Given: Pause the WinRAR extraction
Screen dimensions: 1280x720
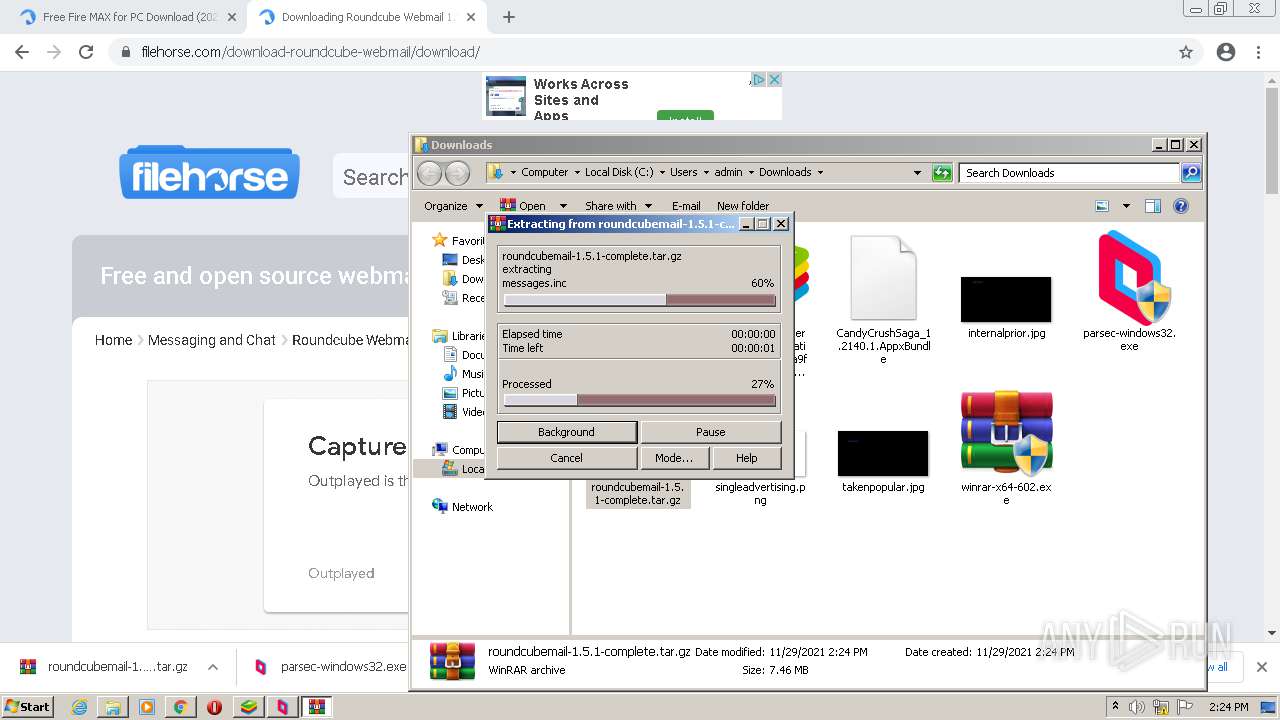Looking at the screenshot, I should click(x=710, y=432).
